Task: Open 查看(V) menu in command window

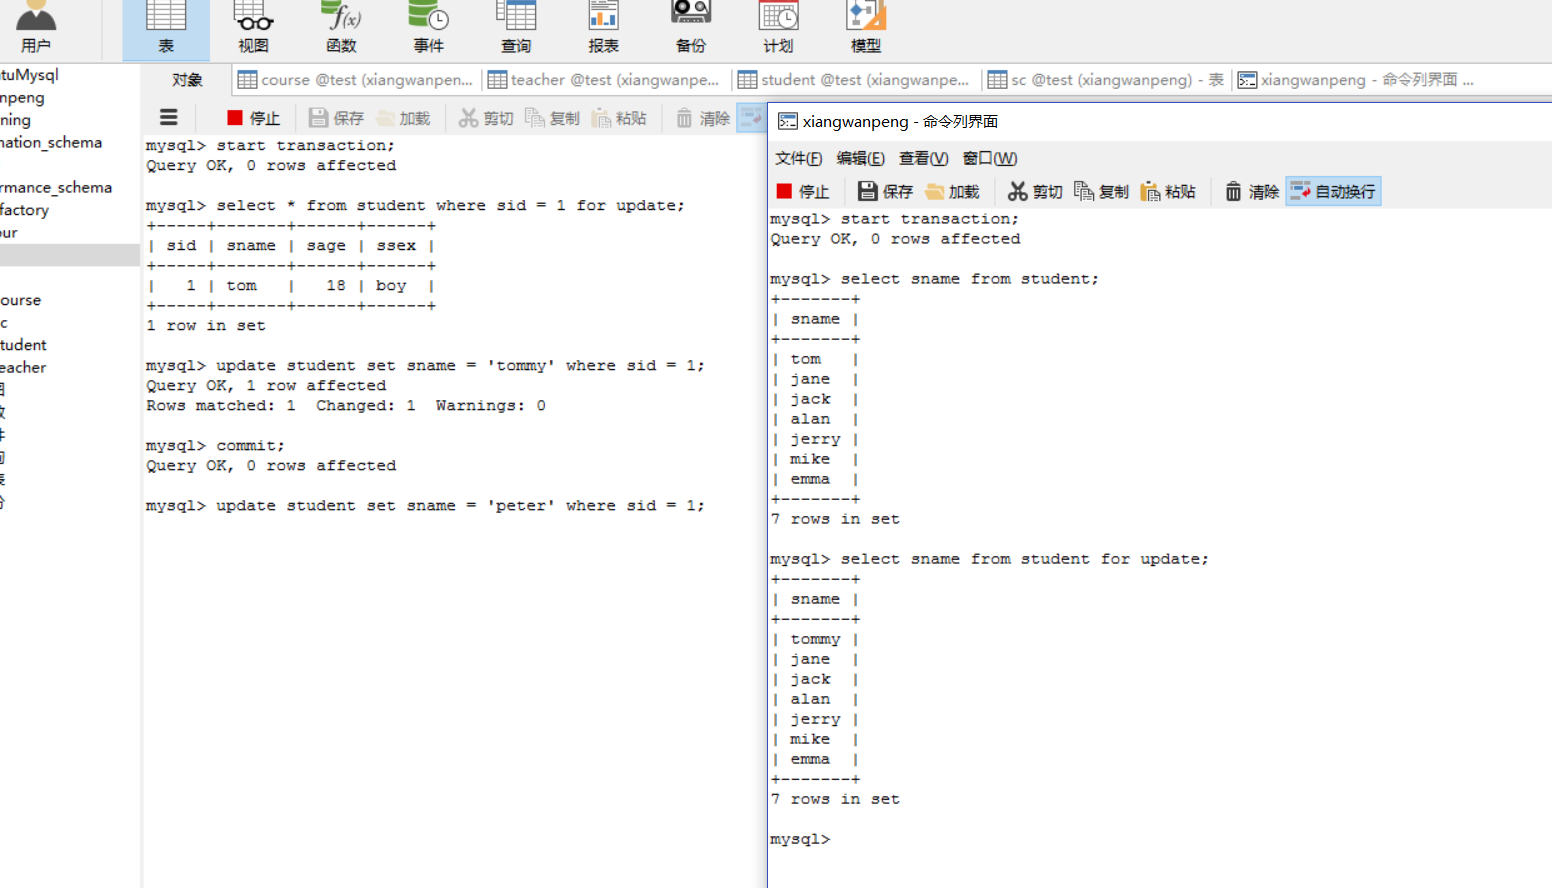Action: pos(924,158)
